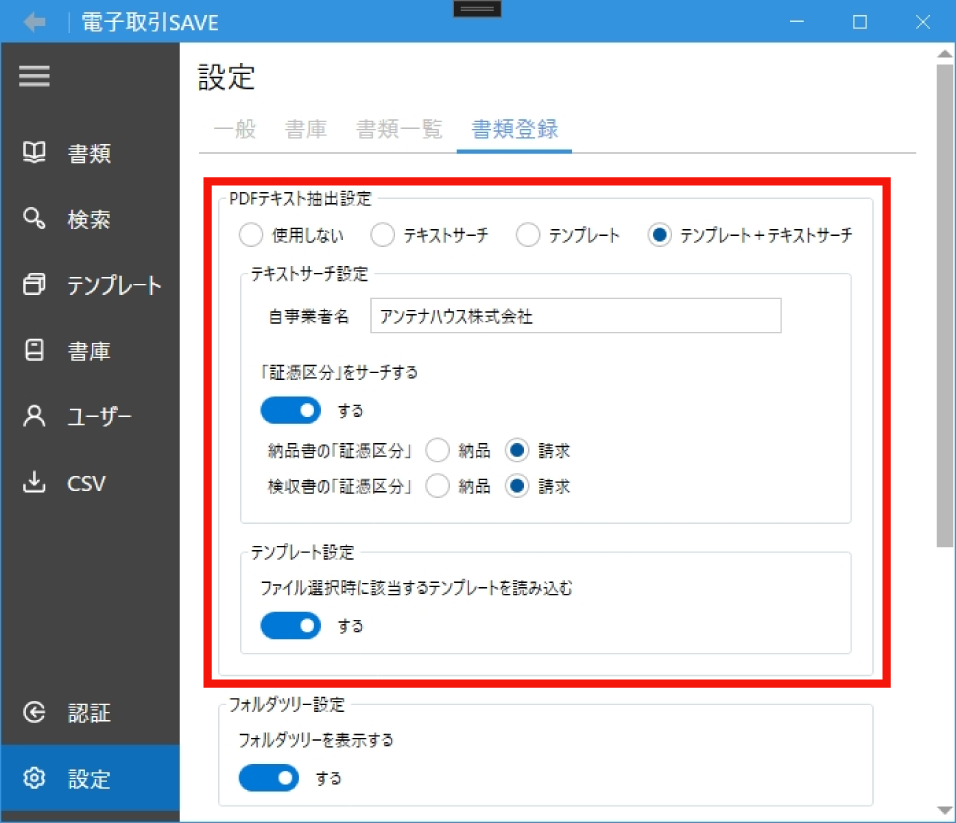Toggle the 「証憑区分」をサーチする switch

pos(290,410)
